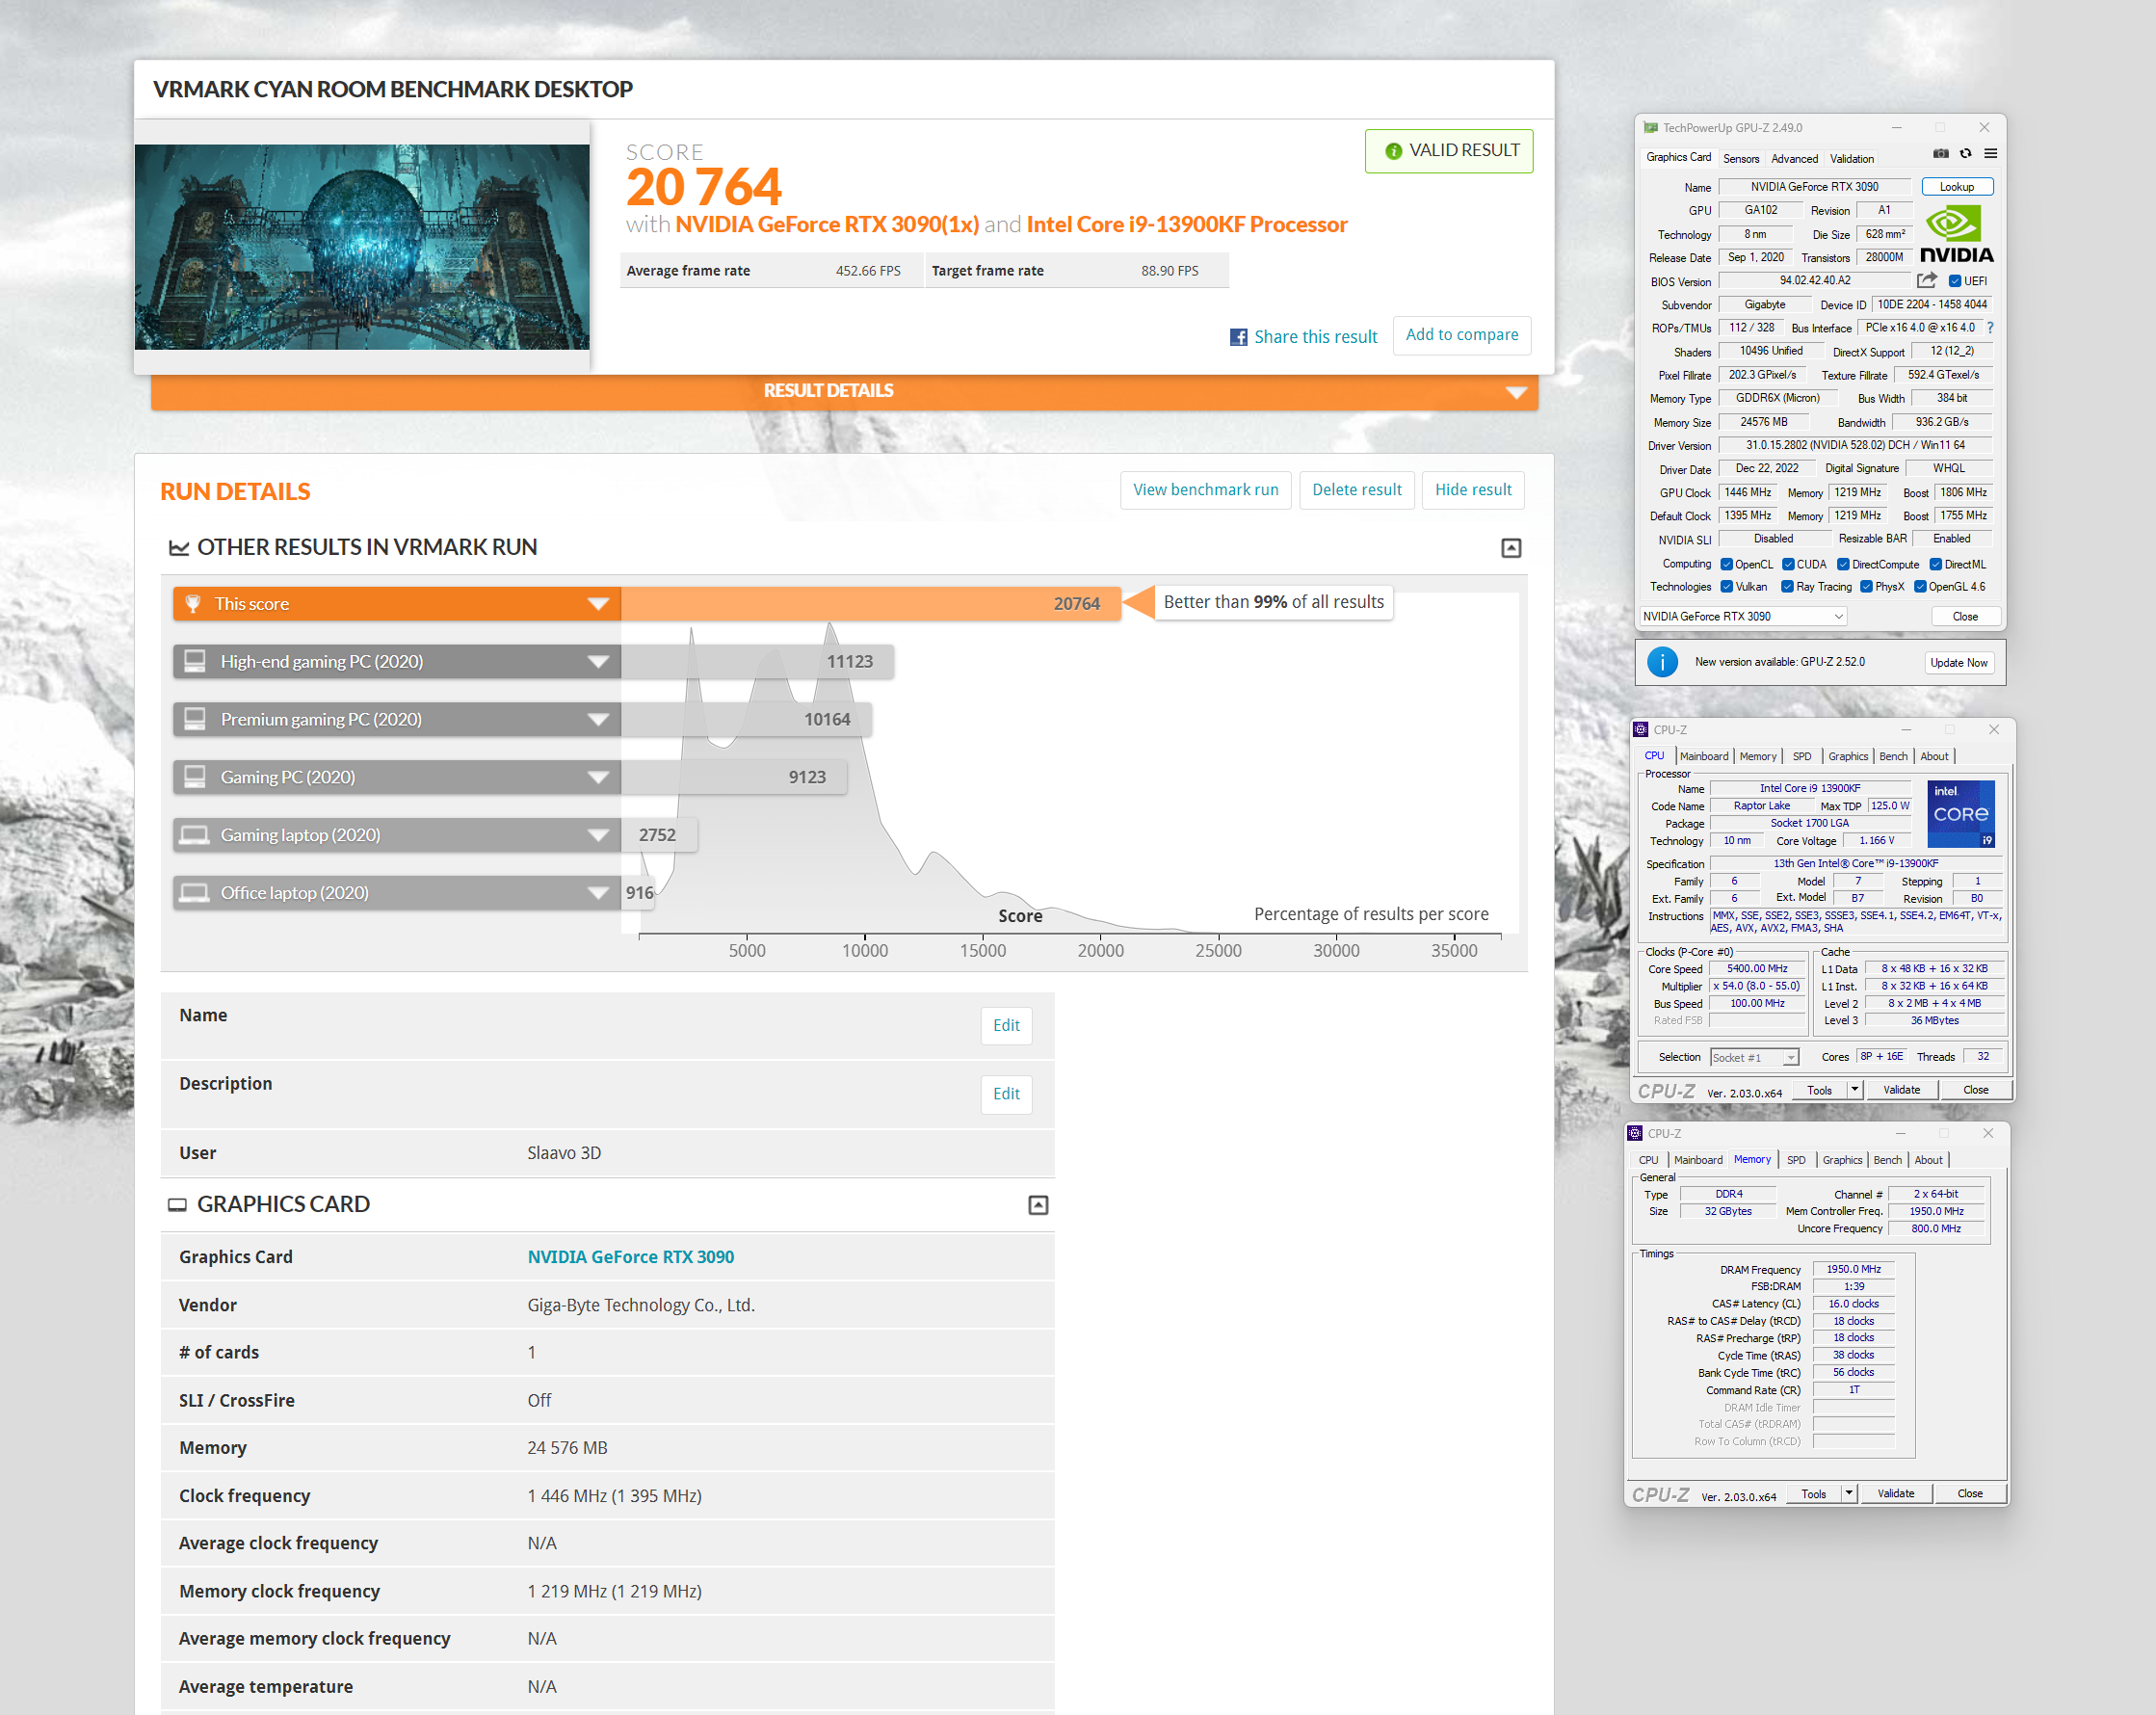
Task: Collapse the Graphics Card section
Action: coord(1038,1205)
